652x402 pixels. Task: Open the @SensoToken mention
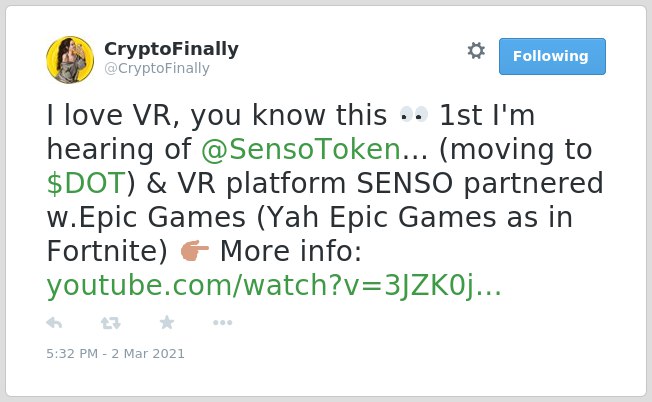click(x=301, y=149)
